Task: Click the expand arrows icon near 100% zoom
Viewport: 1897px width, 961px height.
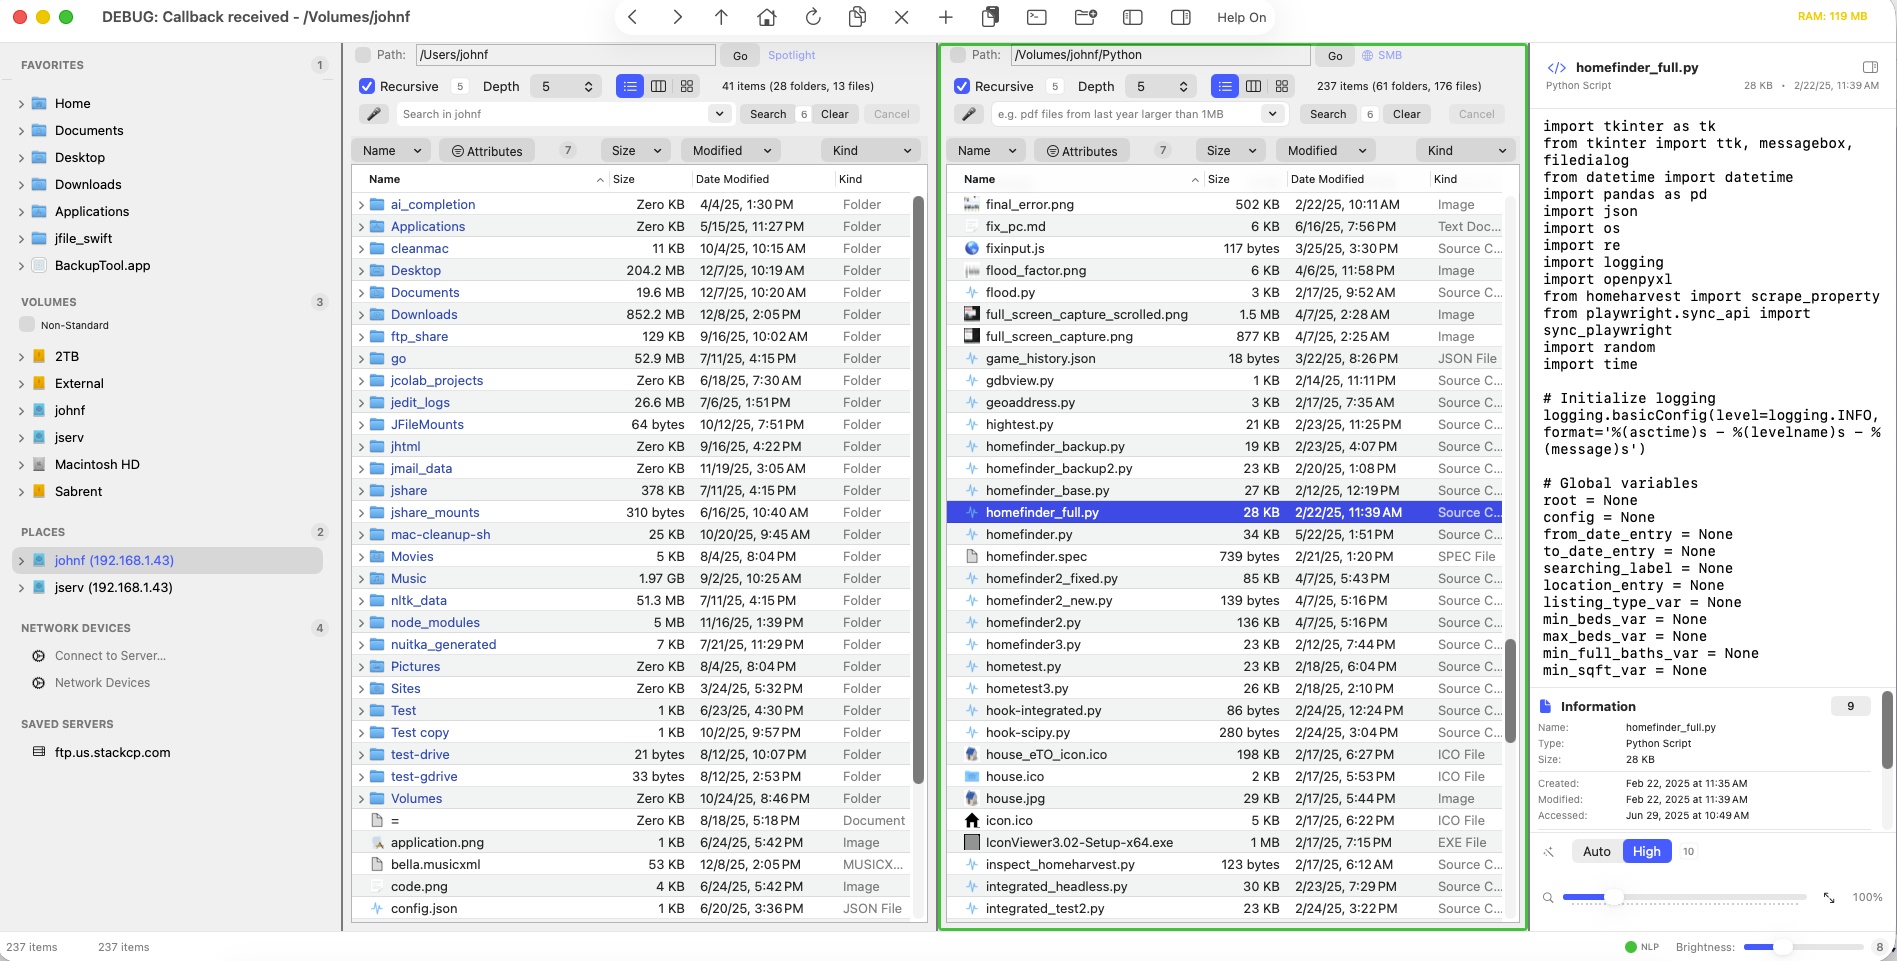Action: click(x=1829, y=898)
